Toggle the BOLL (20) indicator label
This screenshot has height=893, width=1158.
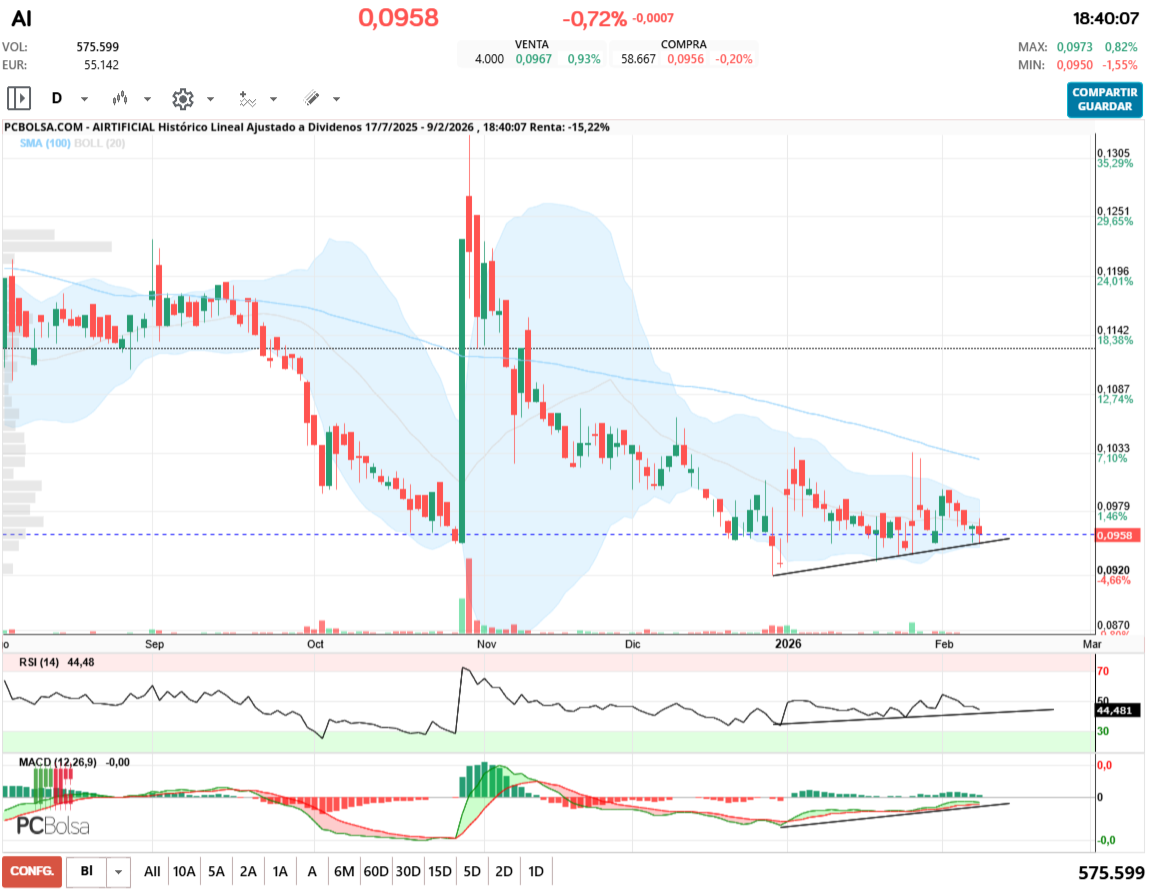[100, 144]
